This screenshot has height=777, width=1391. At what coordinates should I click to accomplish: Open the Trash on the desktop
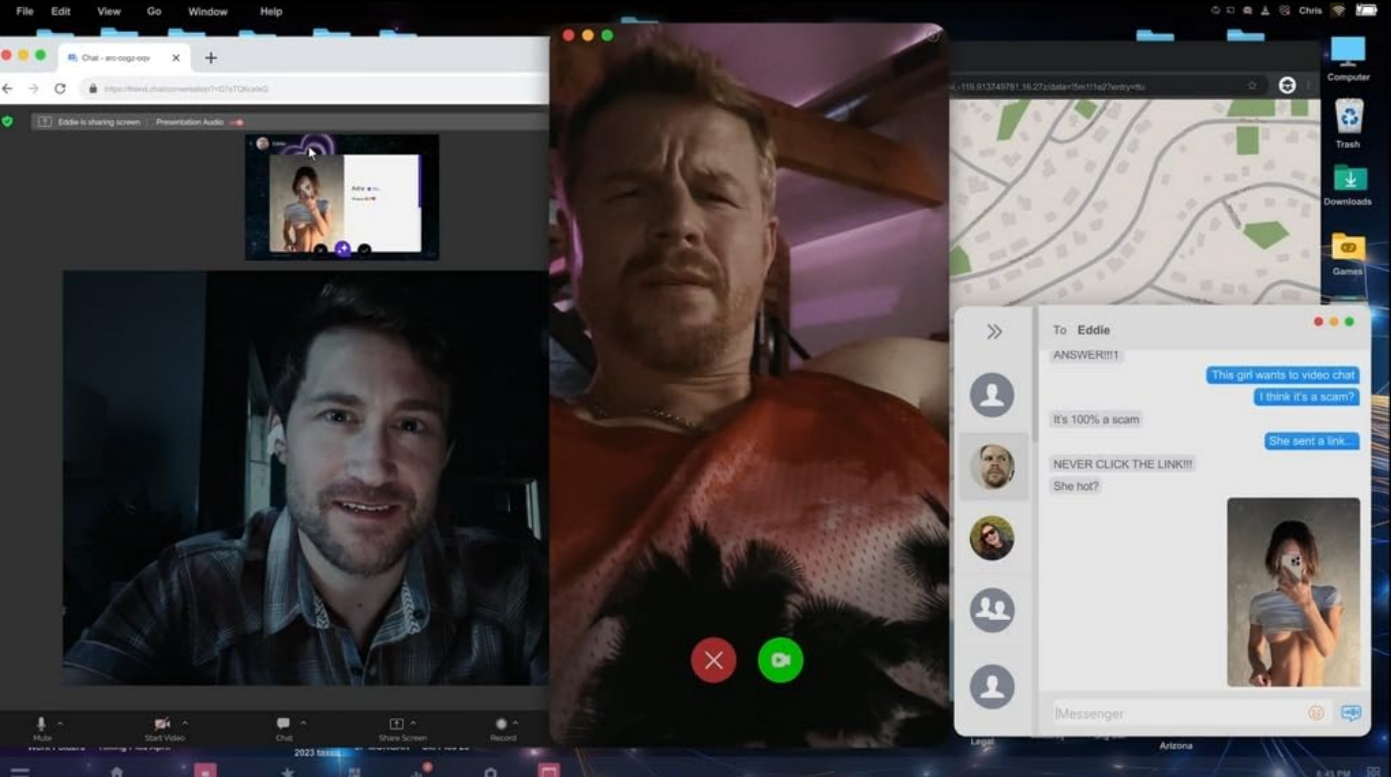pyautogui.click(x=1347, y=118)
